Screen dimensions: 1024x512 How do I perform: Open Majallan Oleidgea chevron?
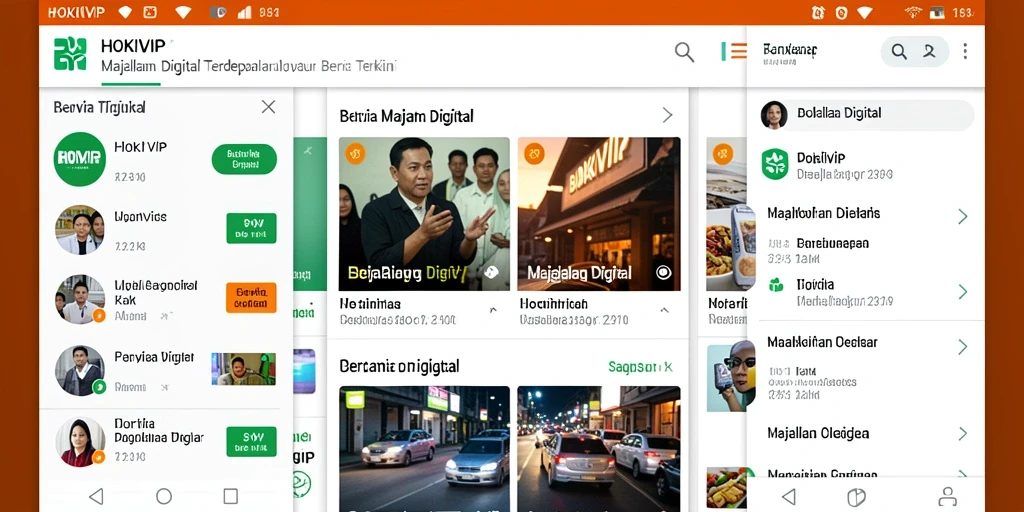click(x=963, y=433)
